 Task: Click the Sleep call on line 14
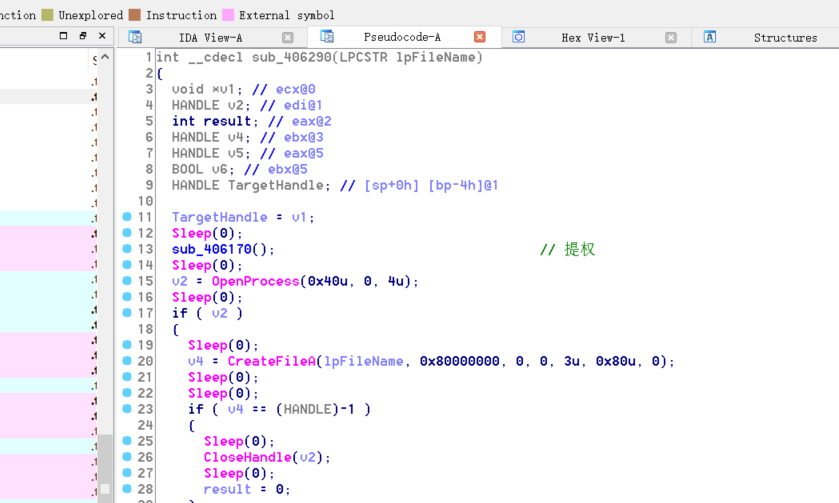tap(192, 265)
